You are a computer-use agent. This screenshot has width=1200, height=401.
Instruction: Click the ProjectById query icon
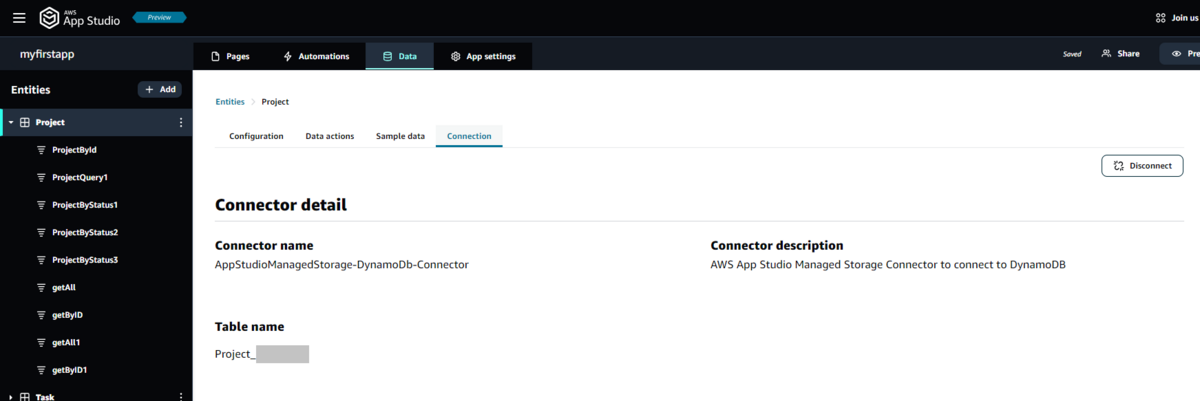point(41,150)
